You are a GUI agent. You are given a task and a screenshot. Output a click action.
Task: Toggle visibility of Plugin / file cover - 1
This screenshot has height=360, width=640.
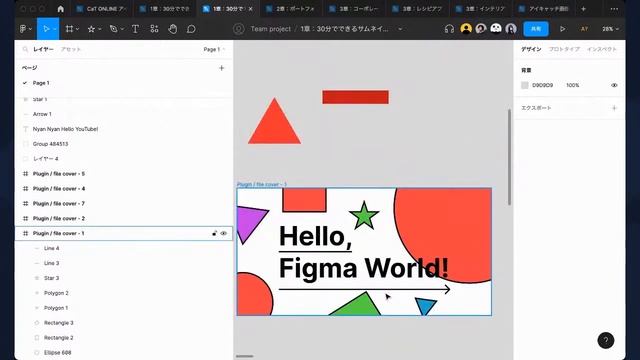coord(224,233)
